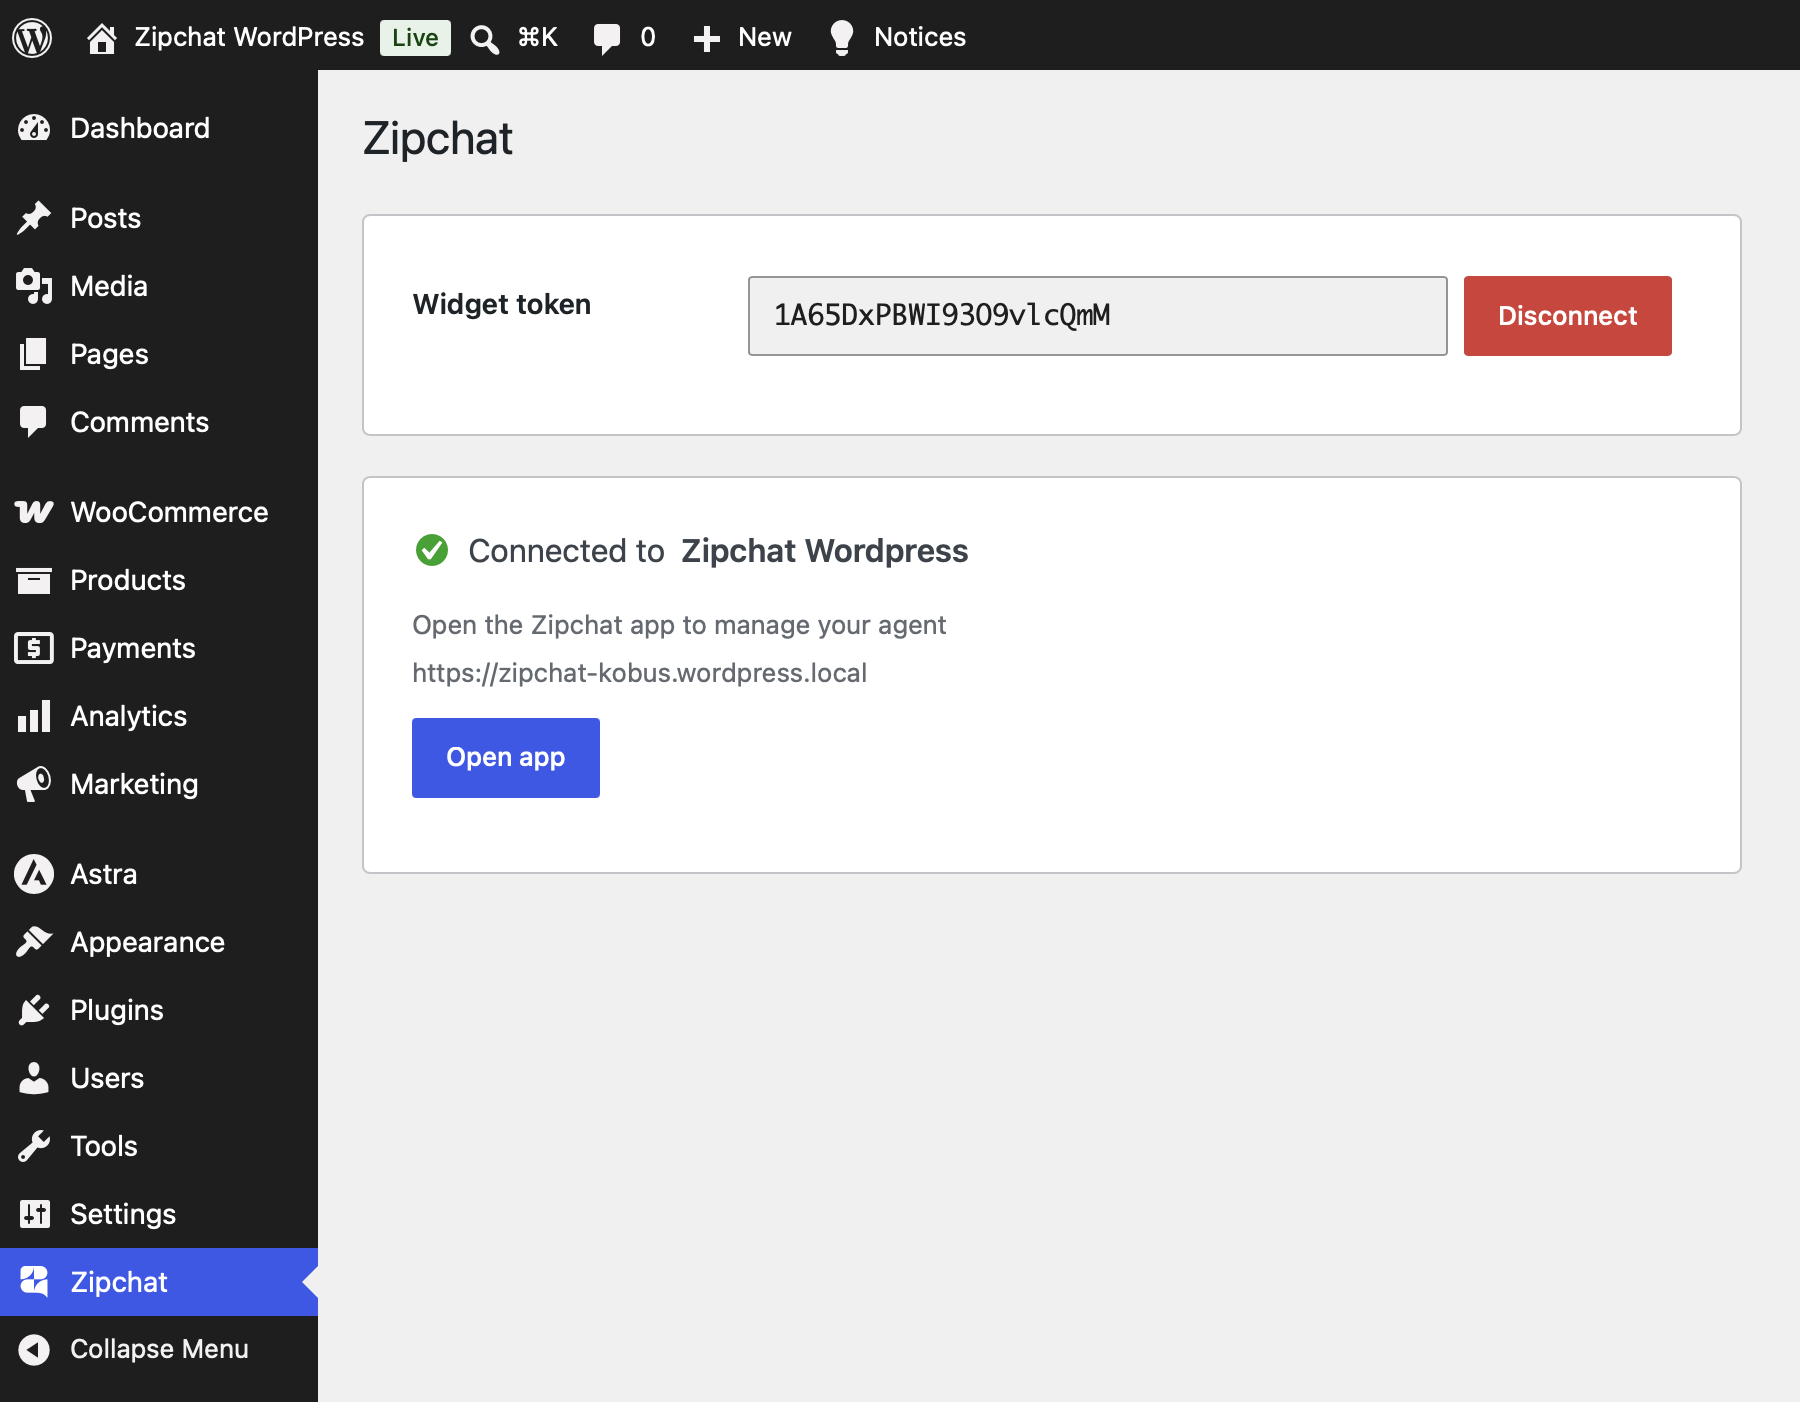This screenshot has height=1402, width=1800.
Task: Click the Widget token input field
Action: point(1098,316)
